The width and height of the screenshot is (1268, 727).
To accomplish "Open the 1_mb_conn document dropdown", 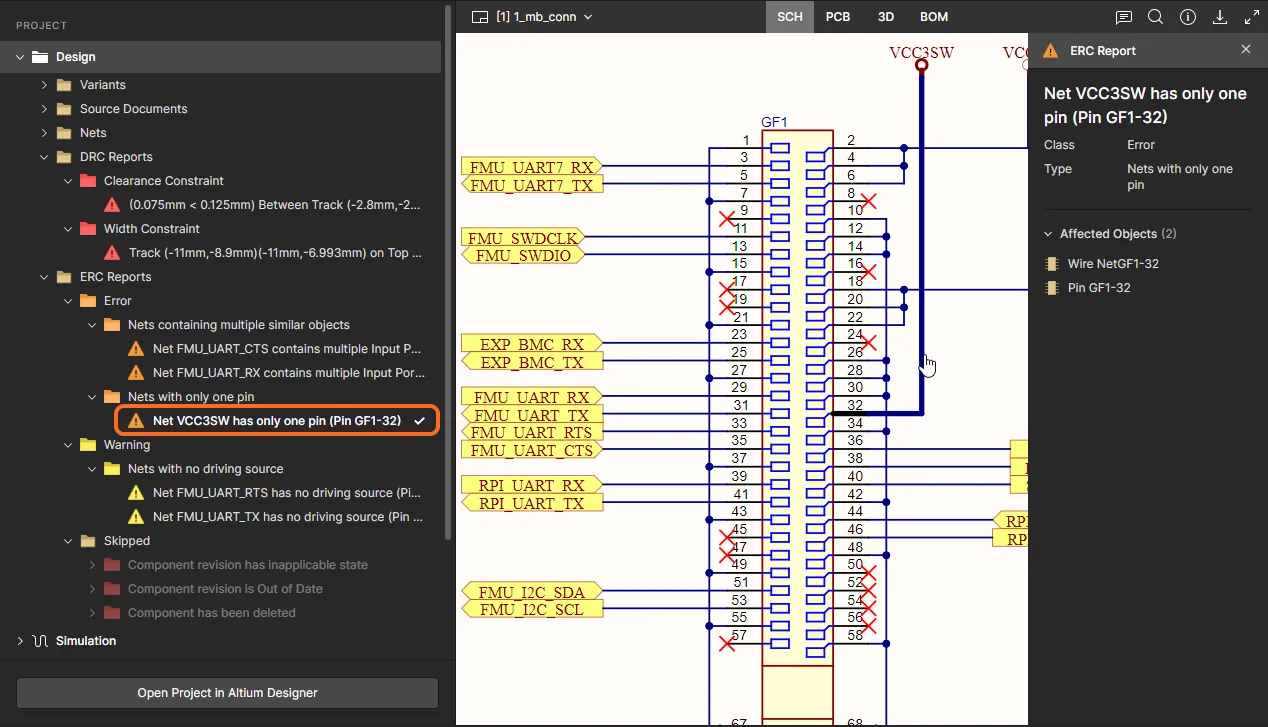I will coord(545,17).
